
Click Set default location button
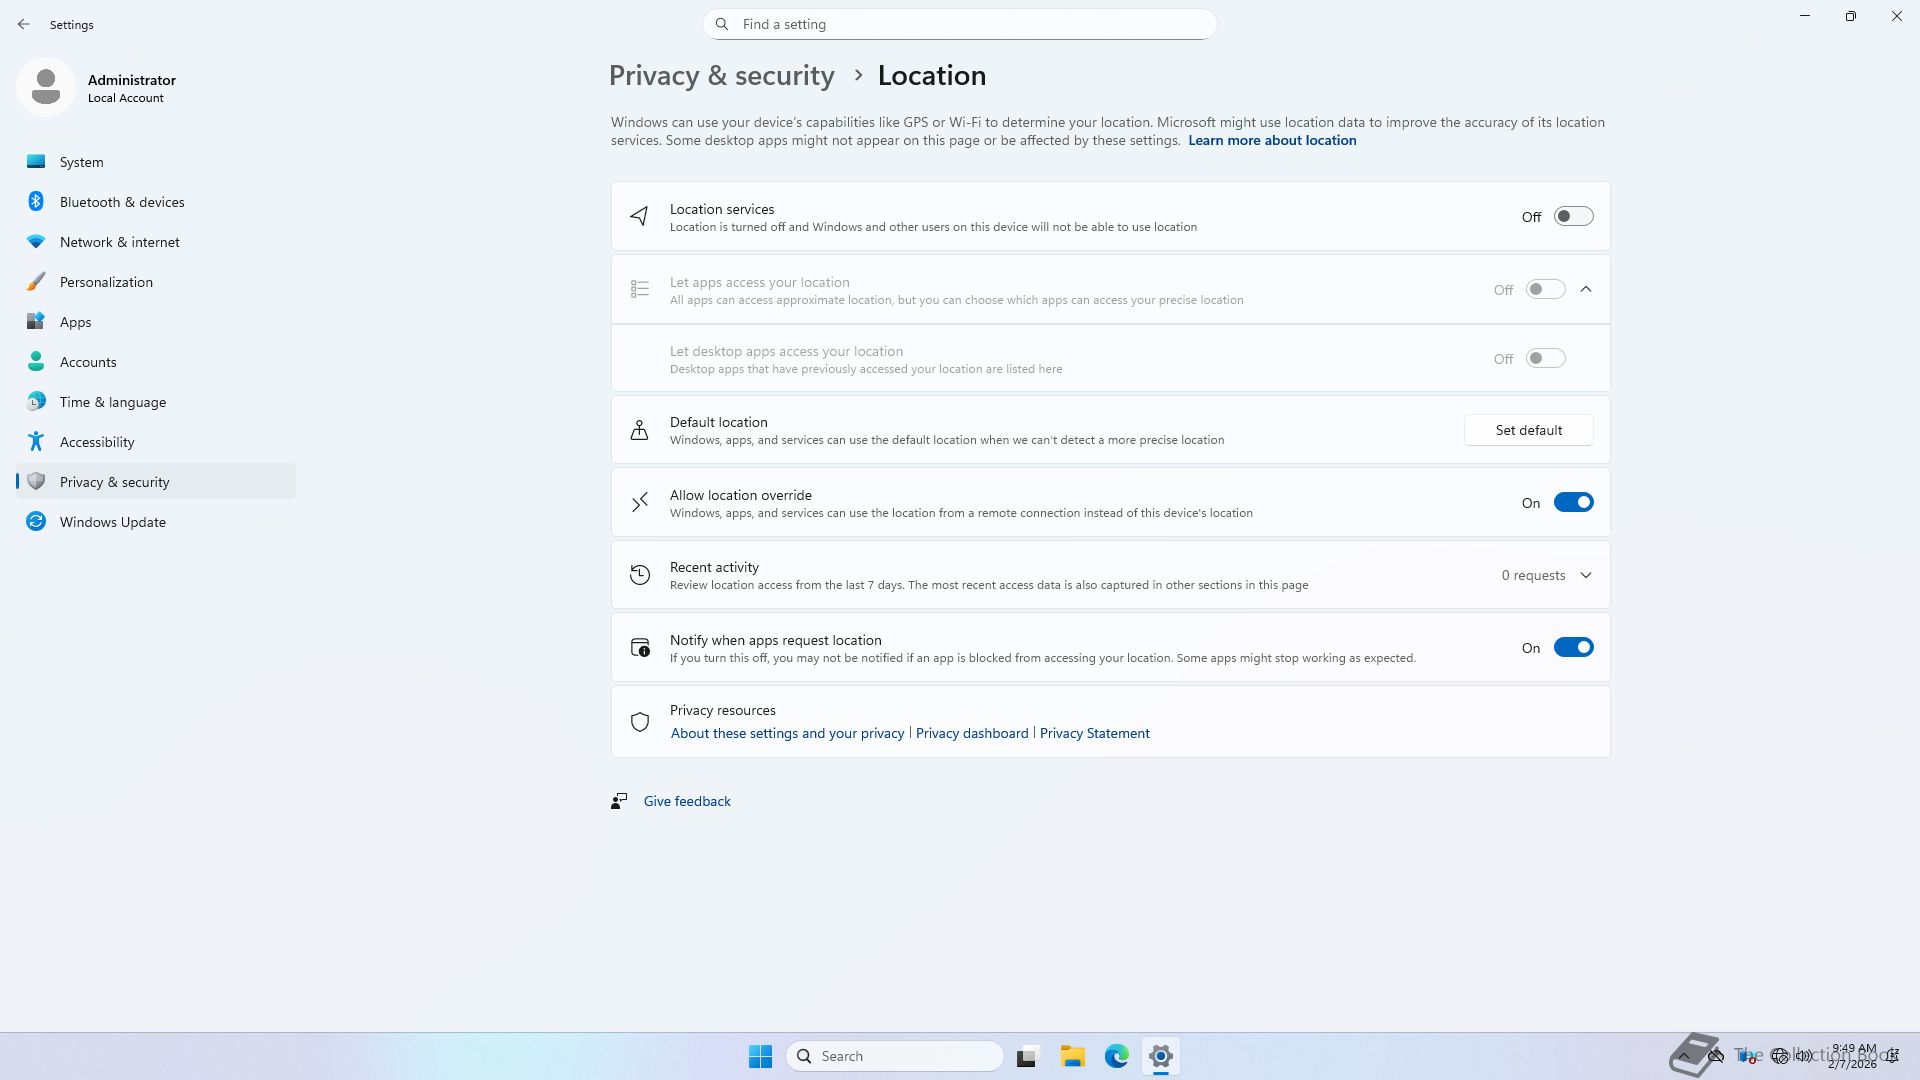(x=1528, y=430)
